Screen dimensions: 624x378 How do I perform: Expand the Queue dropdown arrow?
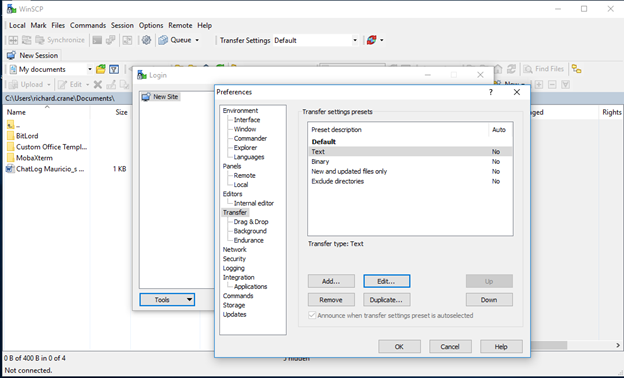(197, 40)
